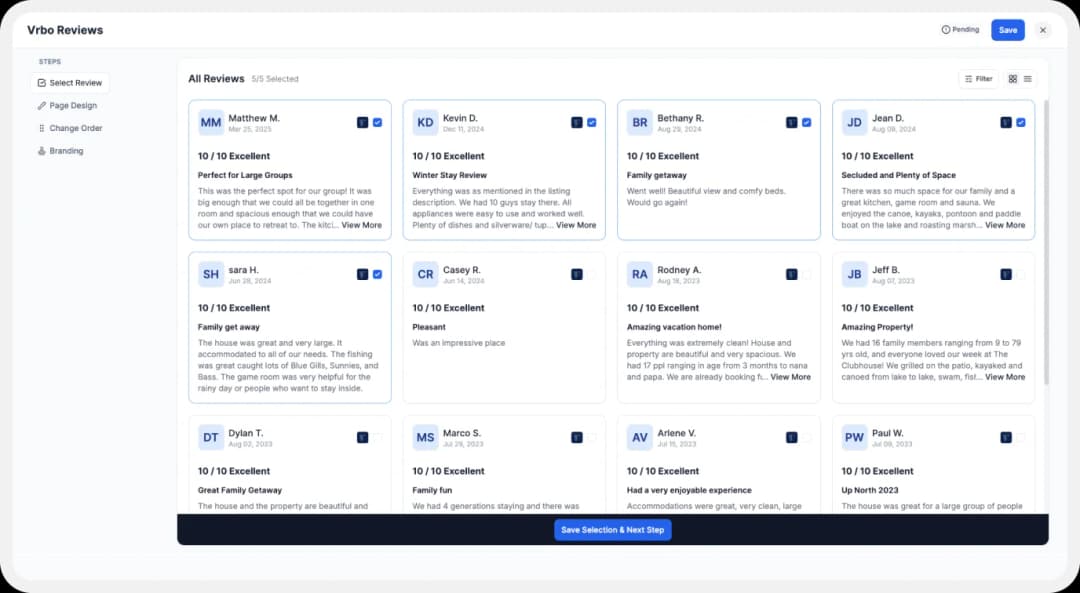The image size is (1080, 593).
Task: Expand Matthew M.'s review with View More
Action: pyautogui.click(x=361, y=225)
